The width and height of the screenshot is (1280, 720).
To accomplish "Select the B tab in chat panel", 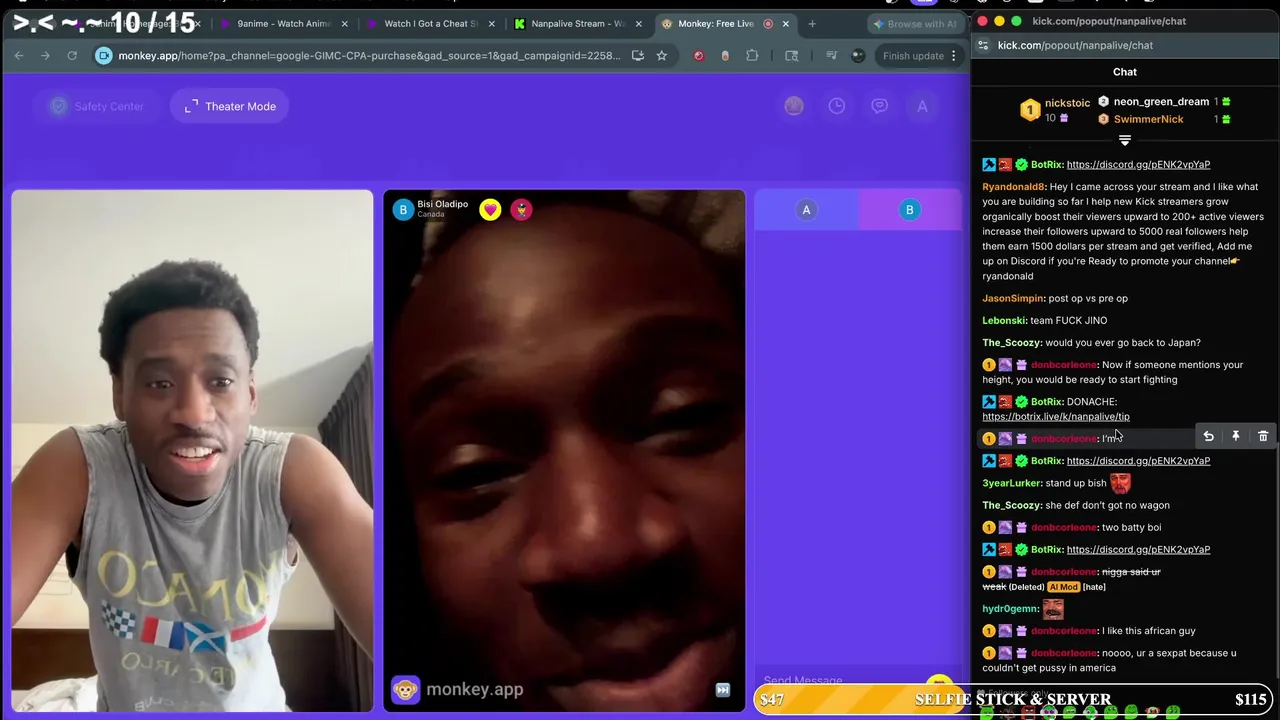I will coord(909,210).
